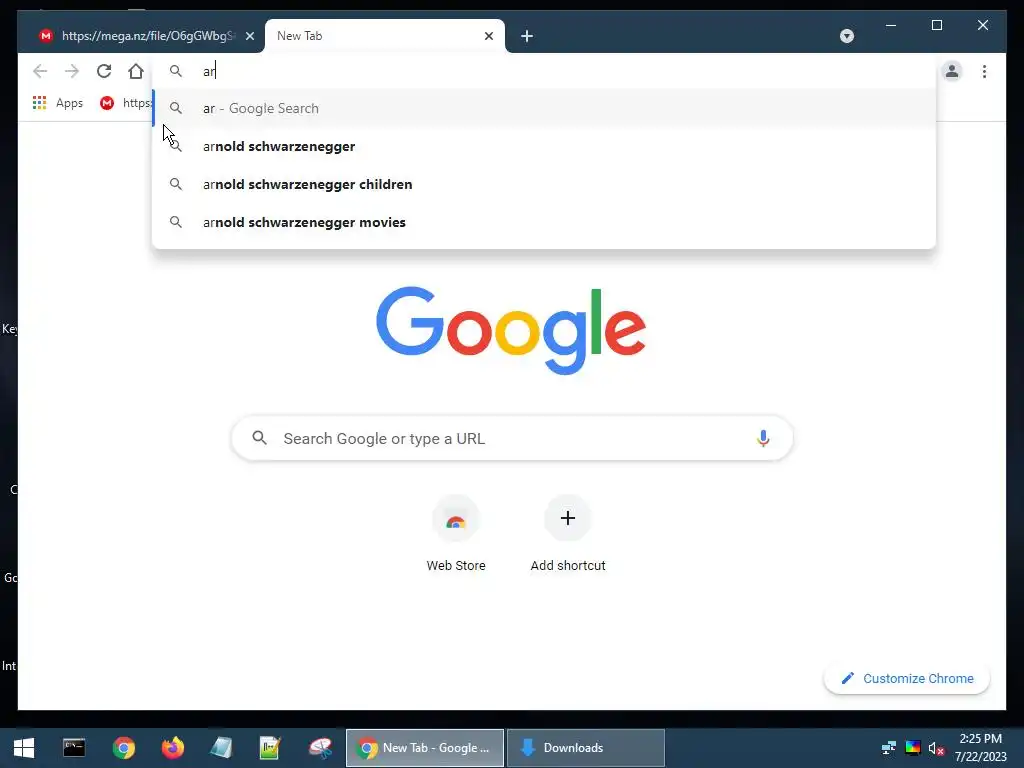Click the address bar containing 'ar'

click(x=543, y=71)
